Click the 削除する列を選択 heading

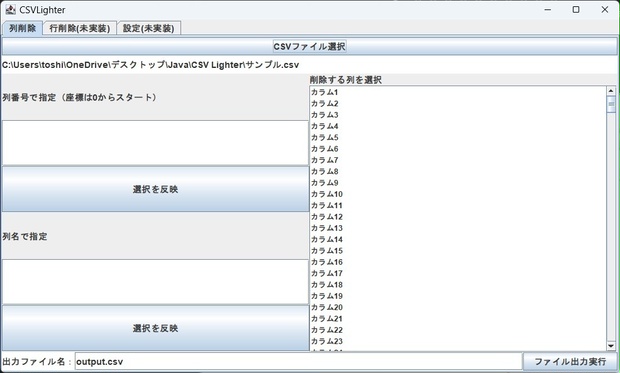coord(346,80)
